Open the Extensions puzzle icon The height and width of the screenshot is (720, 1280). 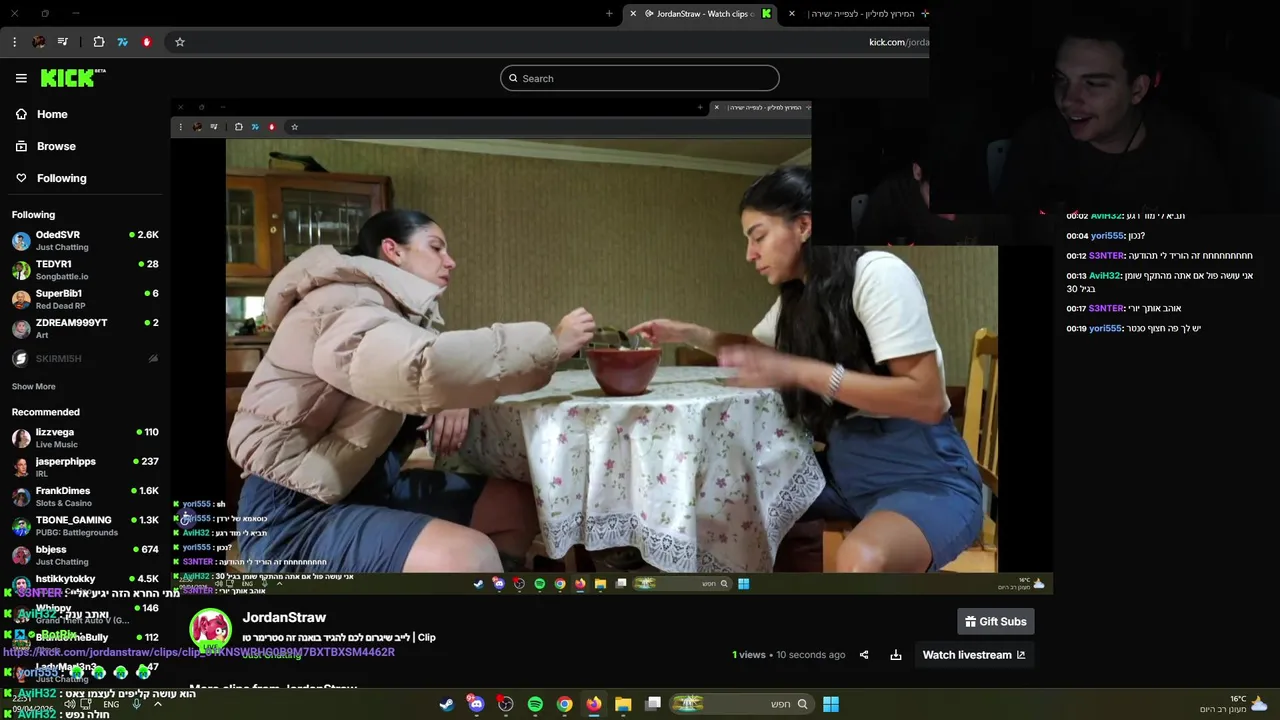(x=99, y=42)
